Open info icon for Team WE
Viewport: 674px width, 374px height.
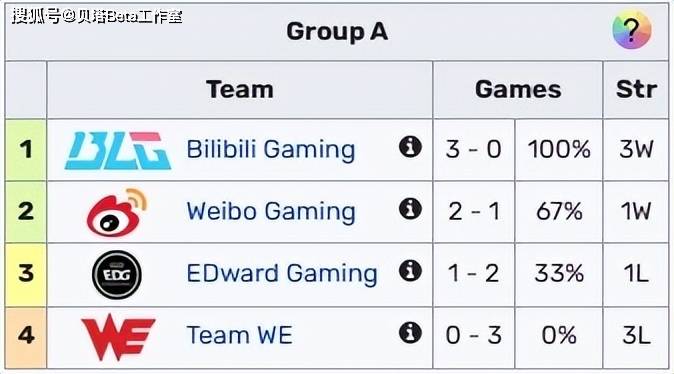pyautogui.click(x=410, y=333)
